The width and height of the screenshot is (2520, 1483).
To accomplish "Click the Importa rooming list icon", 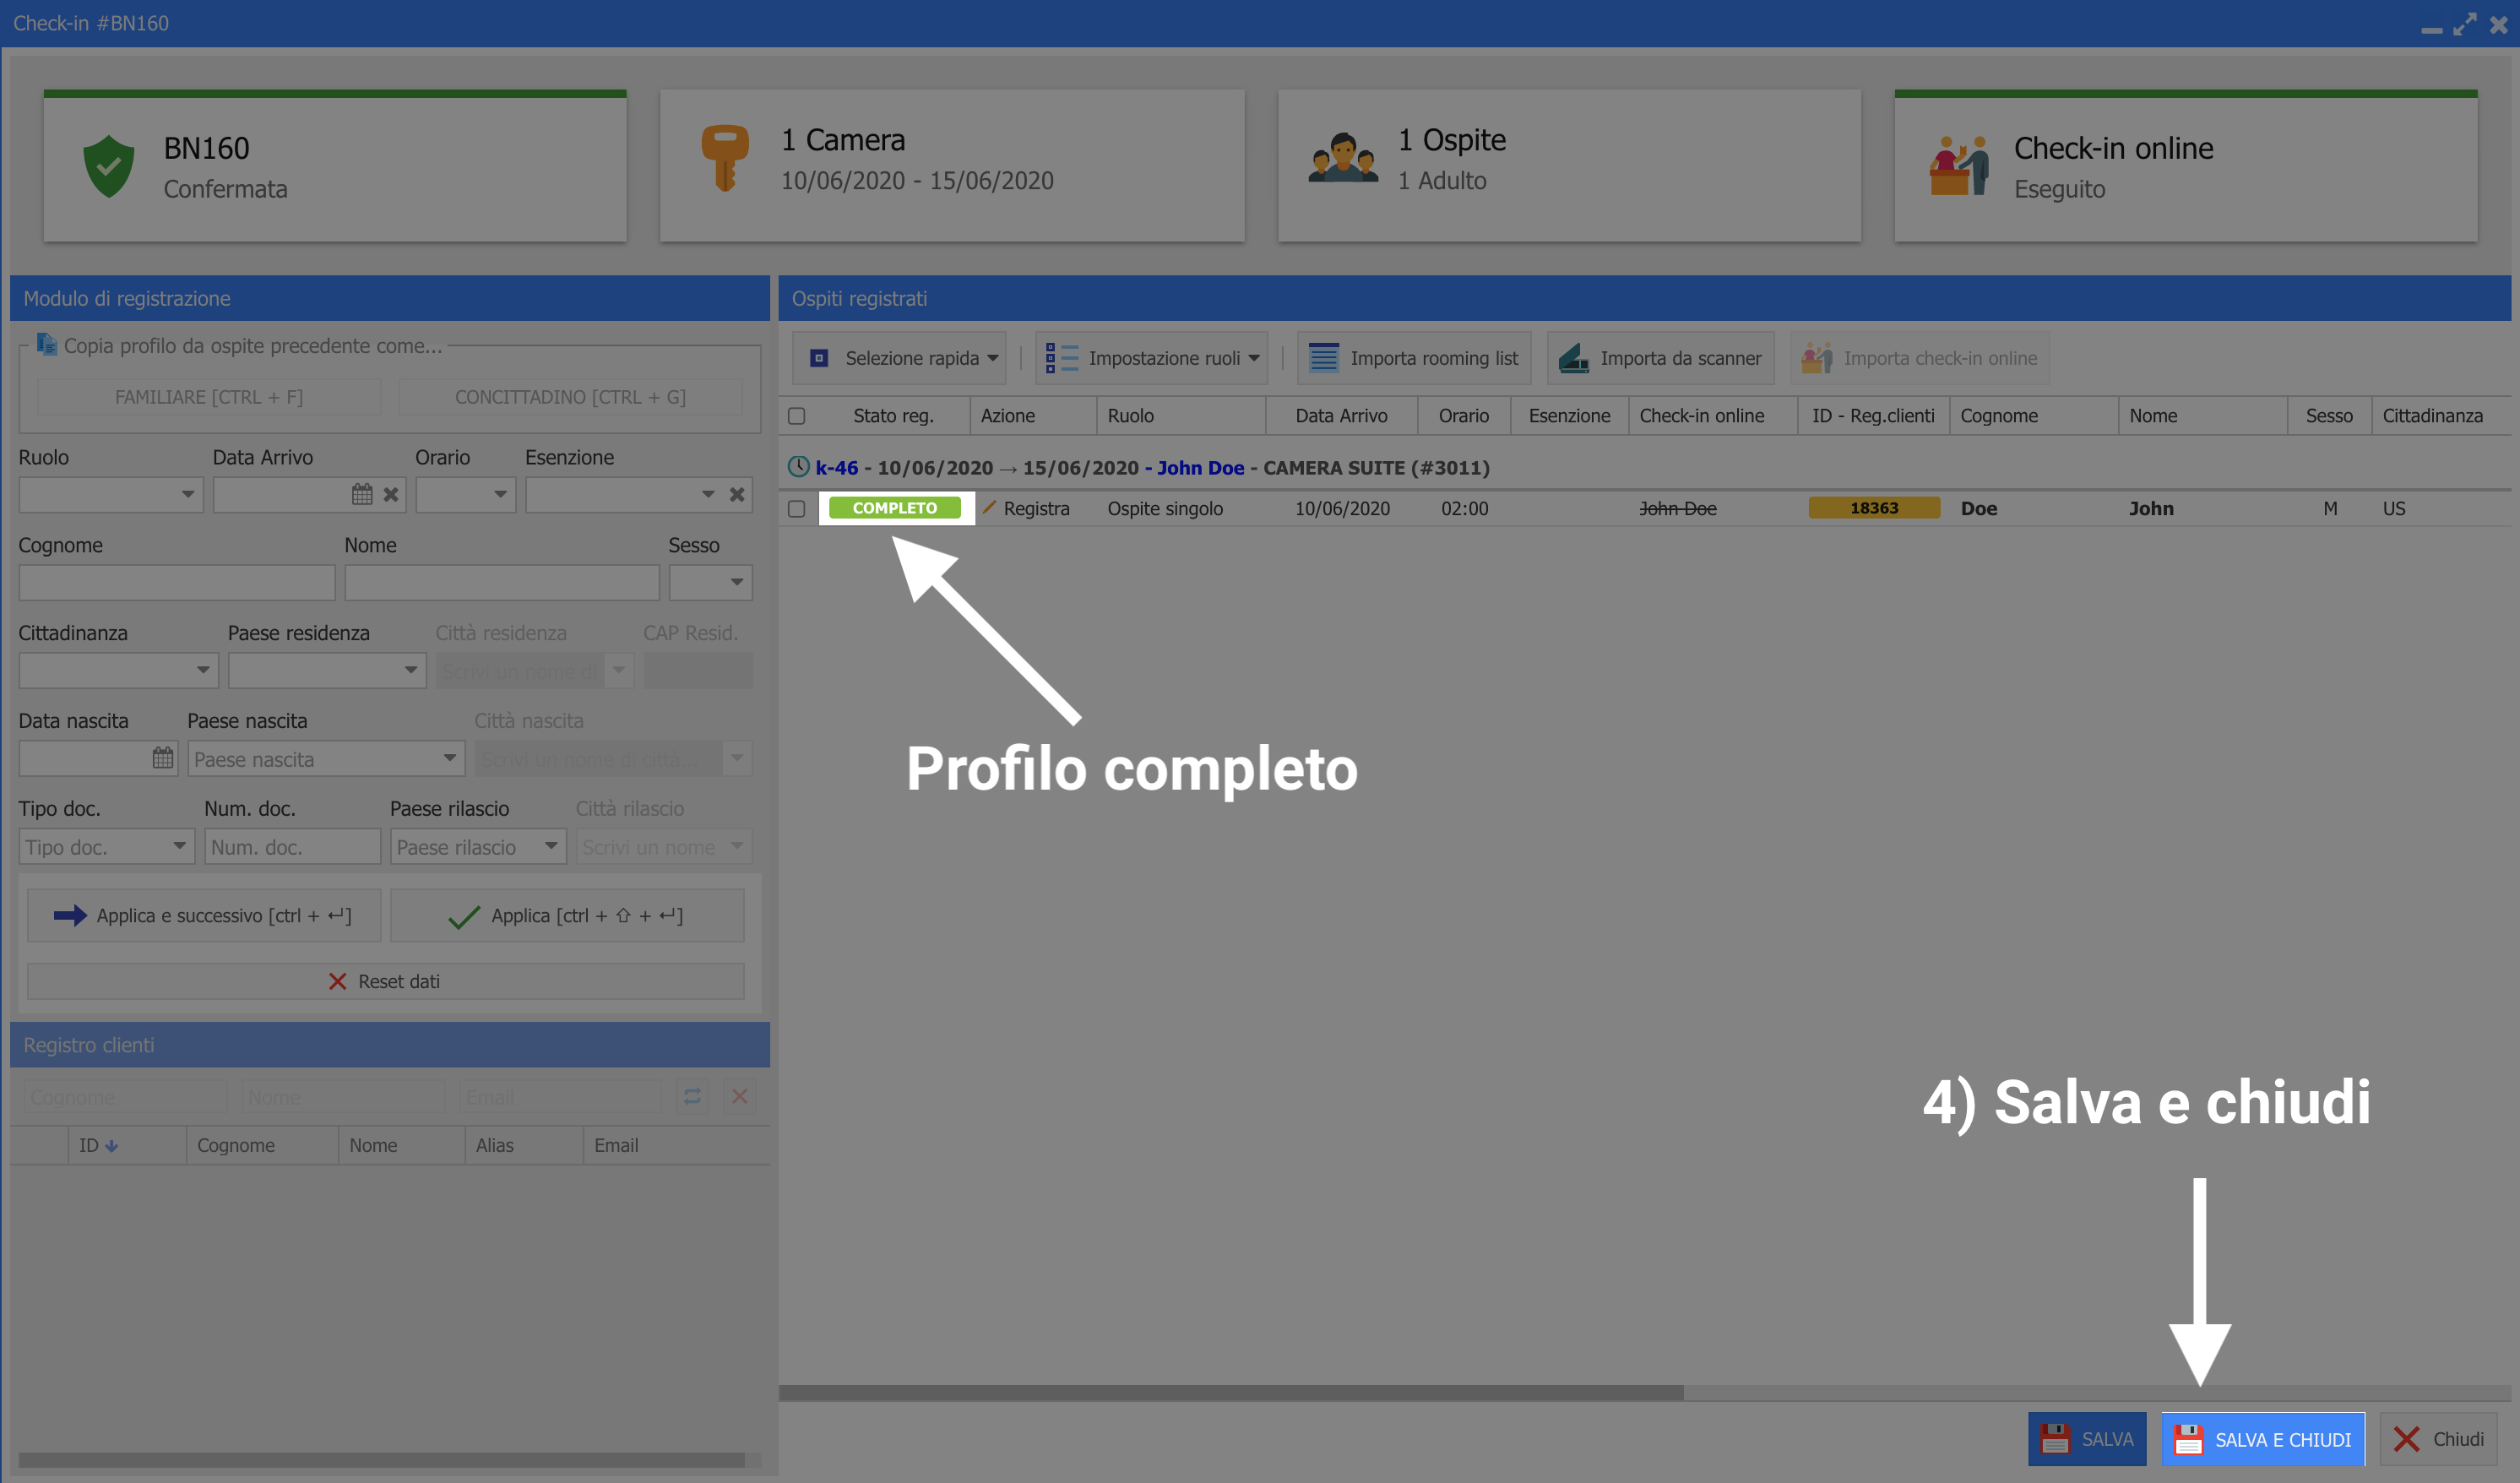I will coord(1324,358).
